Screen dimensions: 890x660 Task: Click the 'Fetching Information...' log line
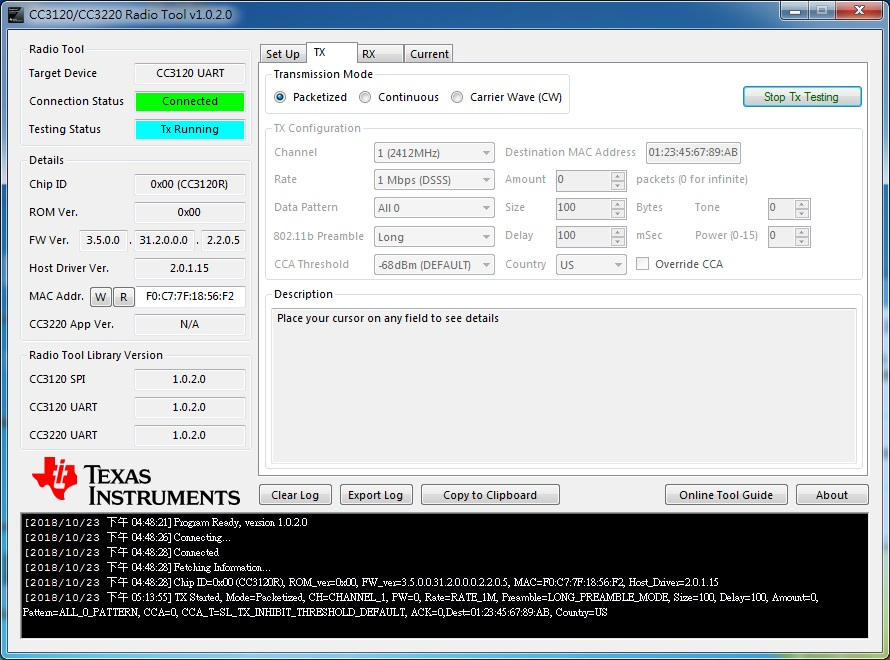click(148, 567)
